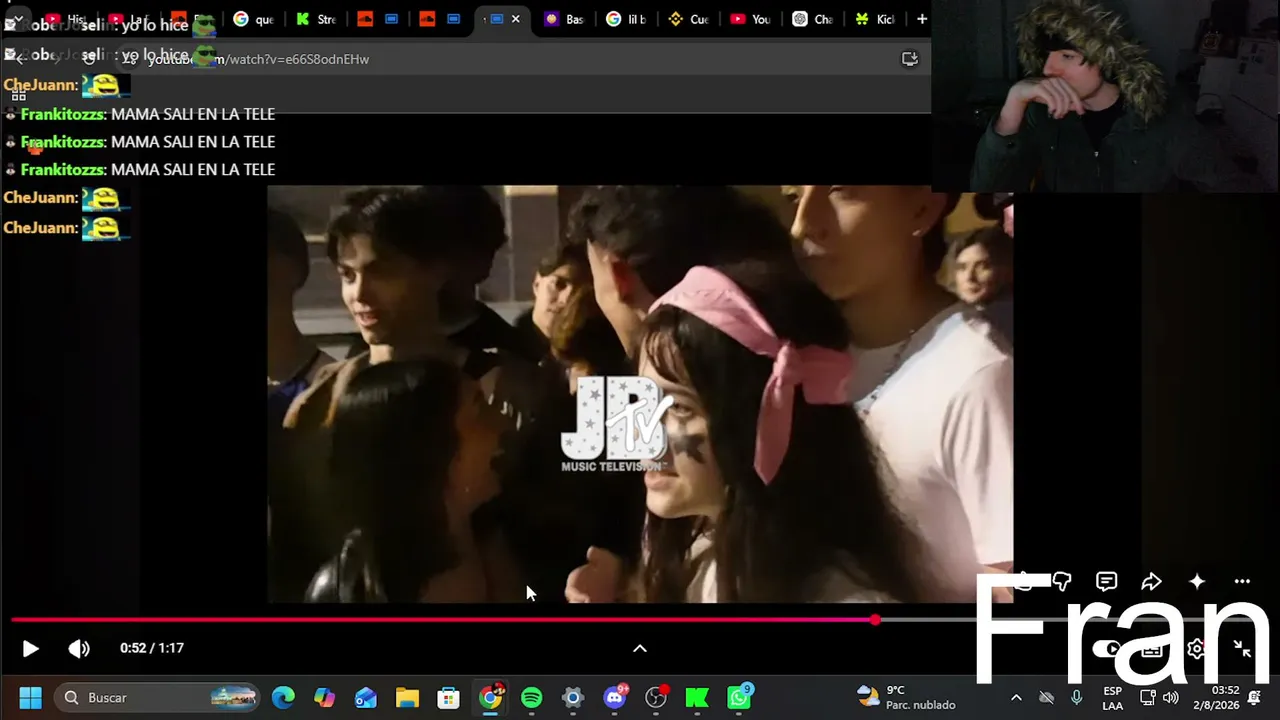Switch to the 'You' YouTube tab
The image size is (1280, 720).
click(751, 19)
